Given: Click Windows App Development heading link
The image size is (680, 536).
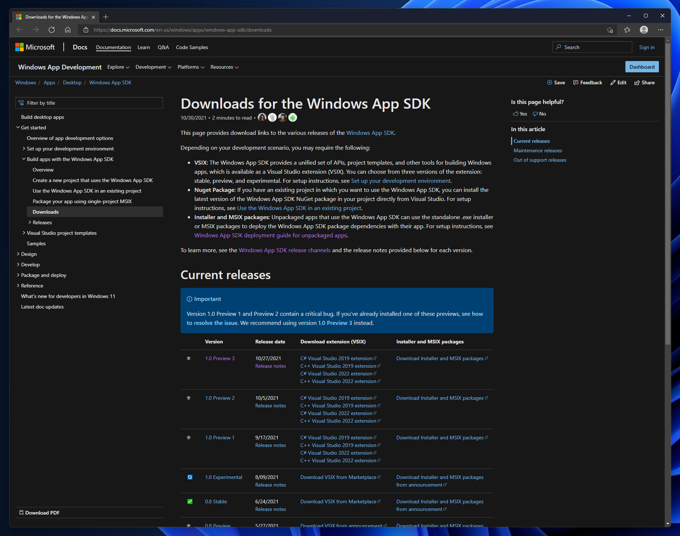Looking at the screenshot, I should 60,67.
